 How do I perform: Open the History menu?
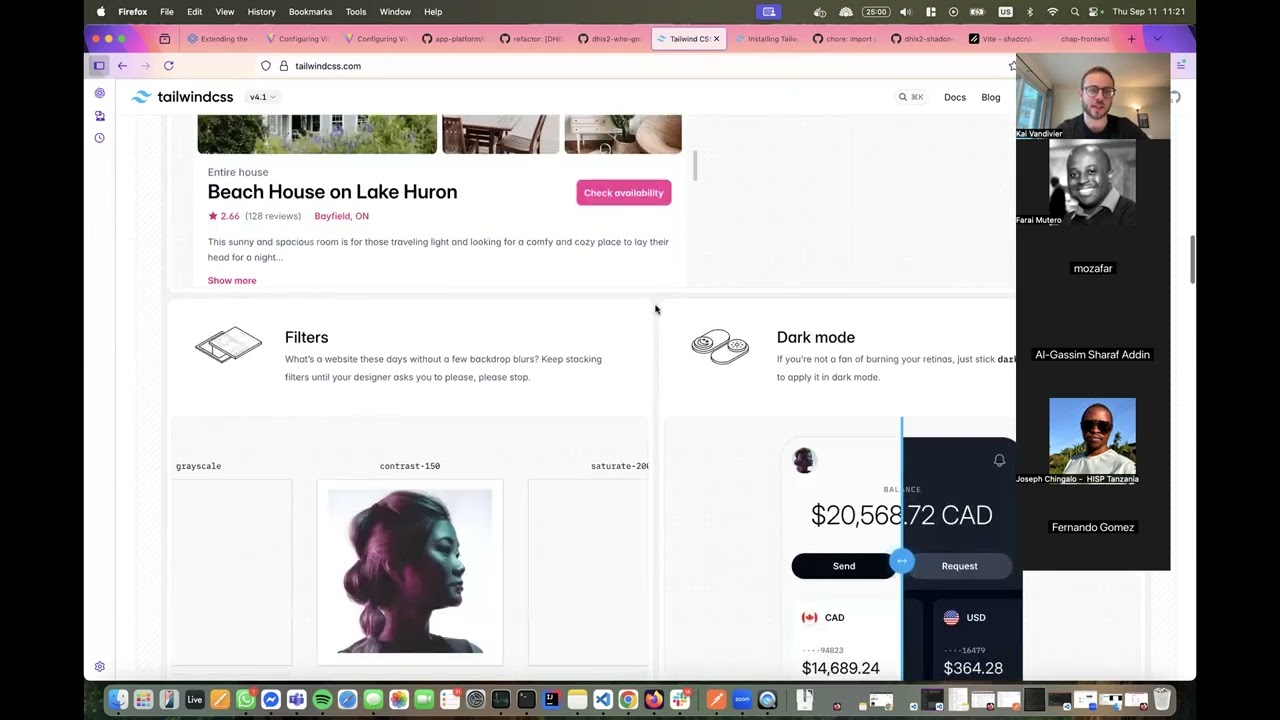[261, 12]
